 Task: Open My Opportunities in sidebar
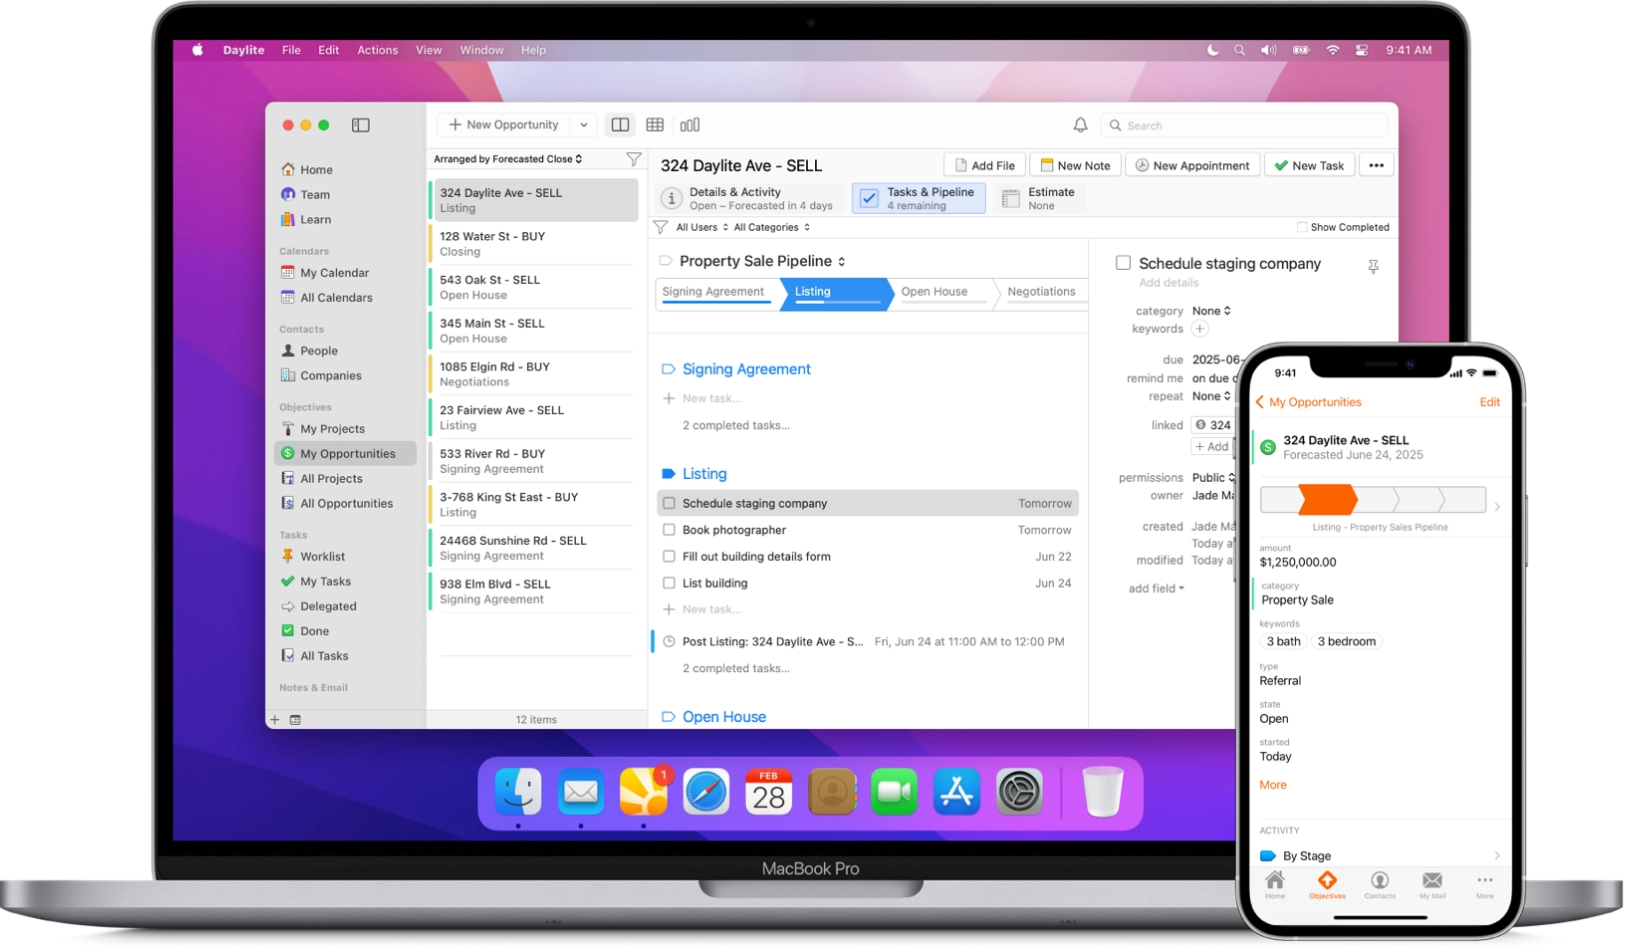[x=345, y=454]
